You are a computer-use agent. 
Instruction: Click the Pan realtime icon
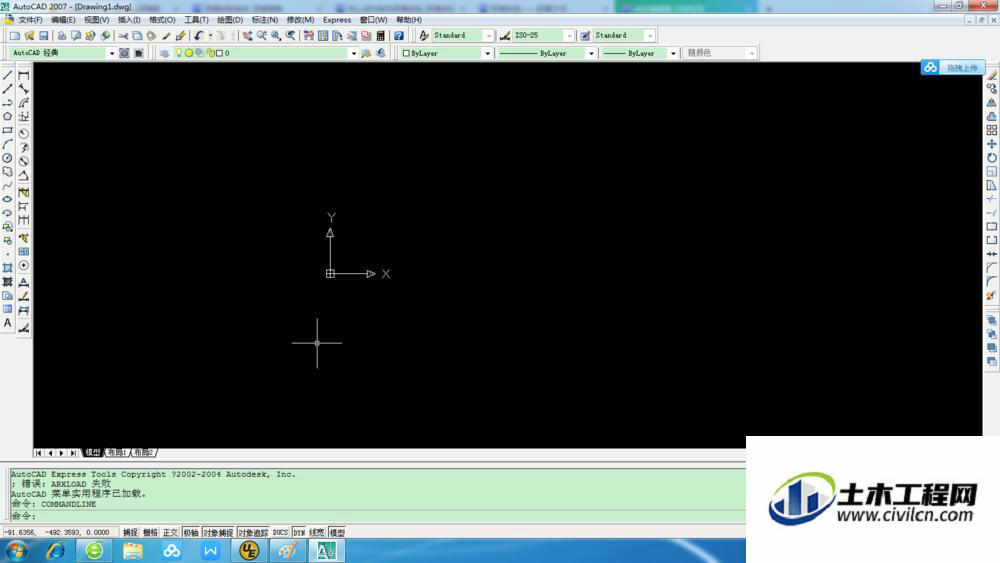(x=247, y=36)
